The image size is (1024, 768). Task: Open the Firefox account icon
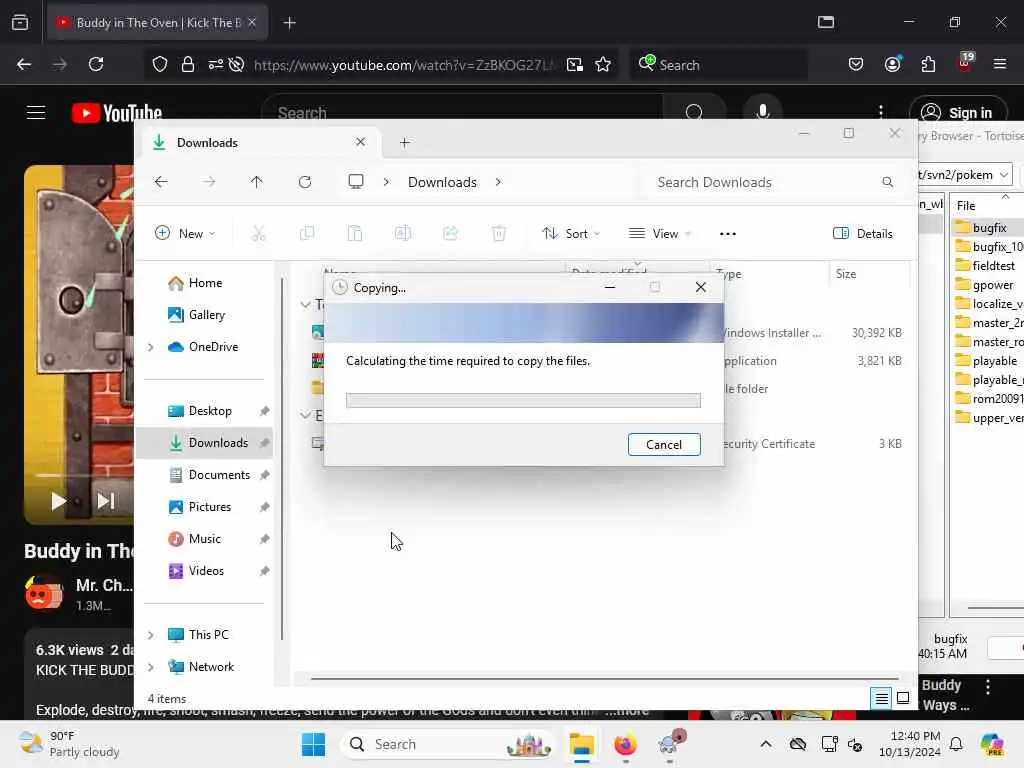pyautogui.click(x=892, y=64)
